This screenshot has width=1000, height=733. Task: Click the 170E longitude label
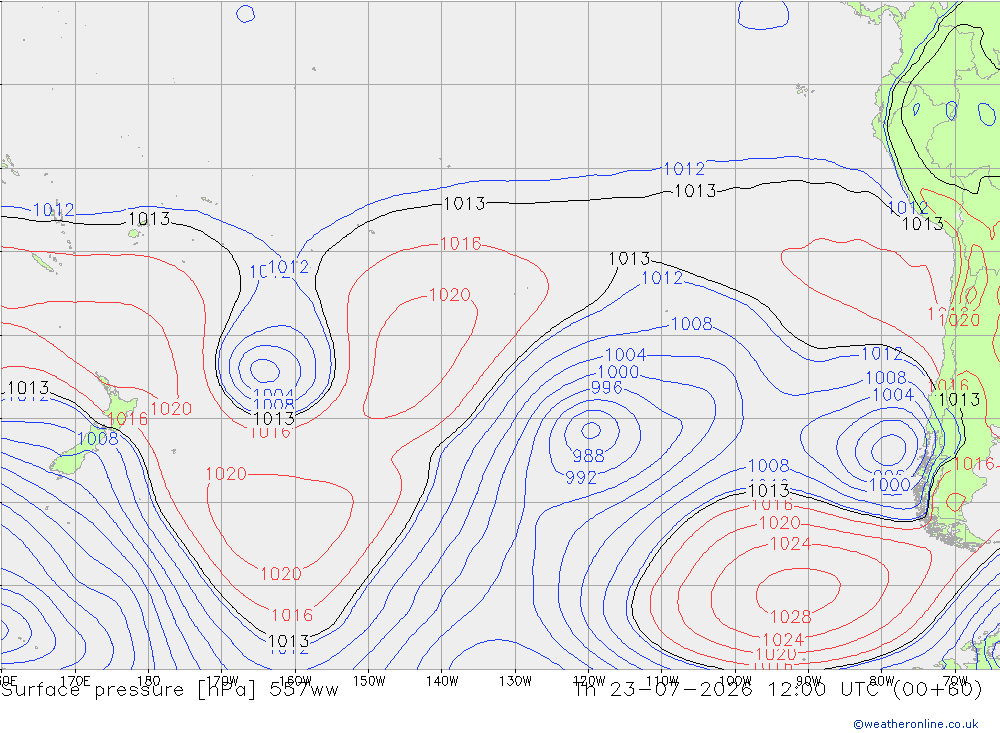click(x=75, y=681)
